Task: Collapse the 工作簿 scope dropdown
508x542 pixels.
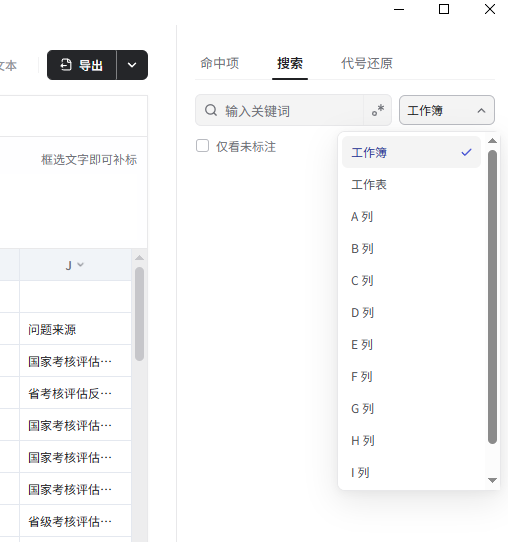Action: point(446,110)
